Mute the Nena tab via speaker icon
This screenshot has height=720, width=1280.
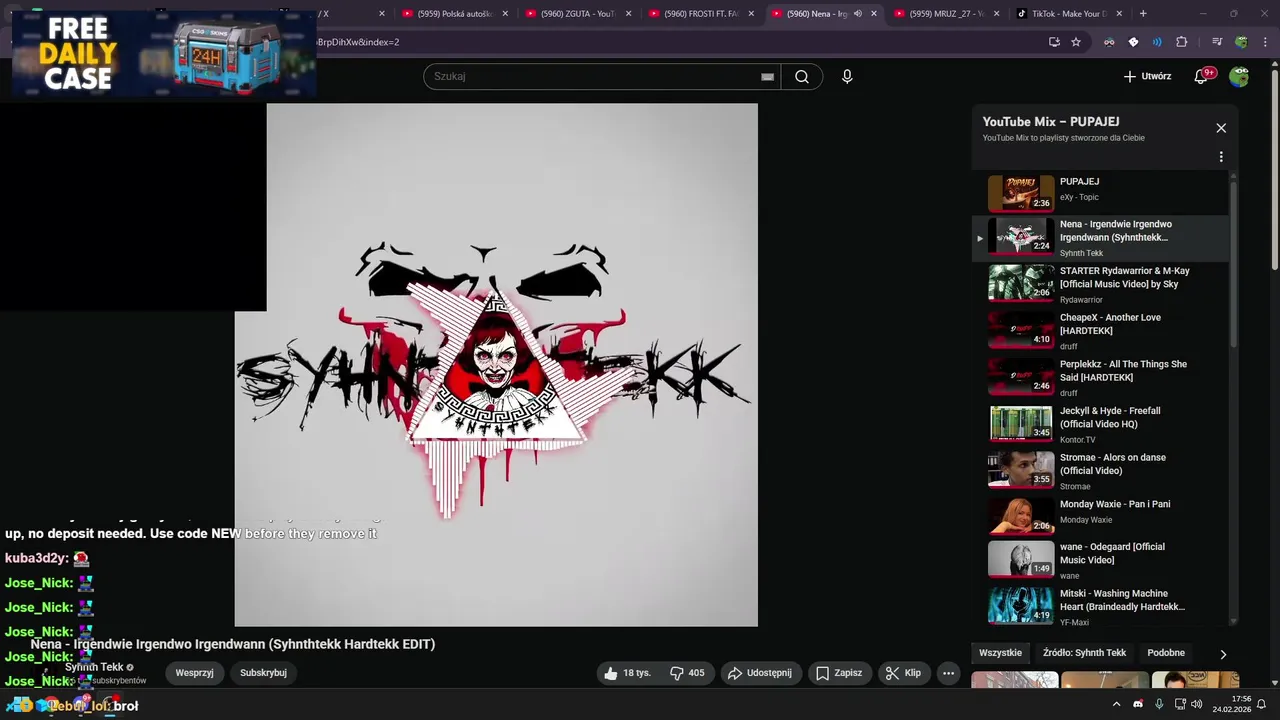(857, 14)
